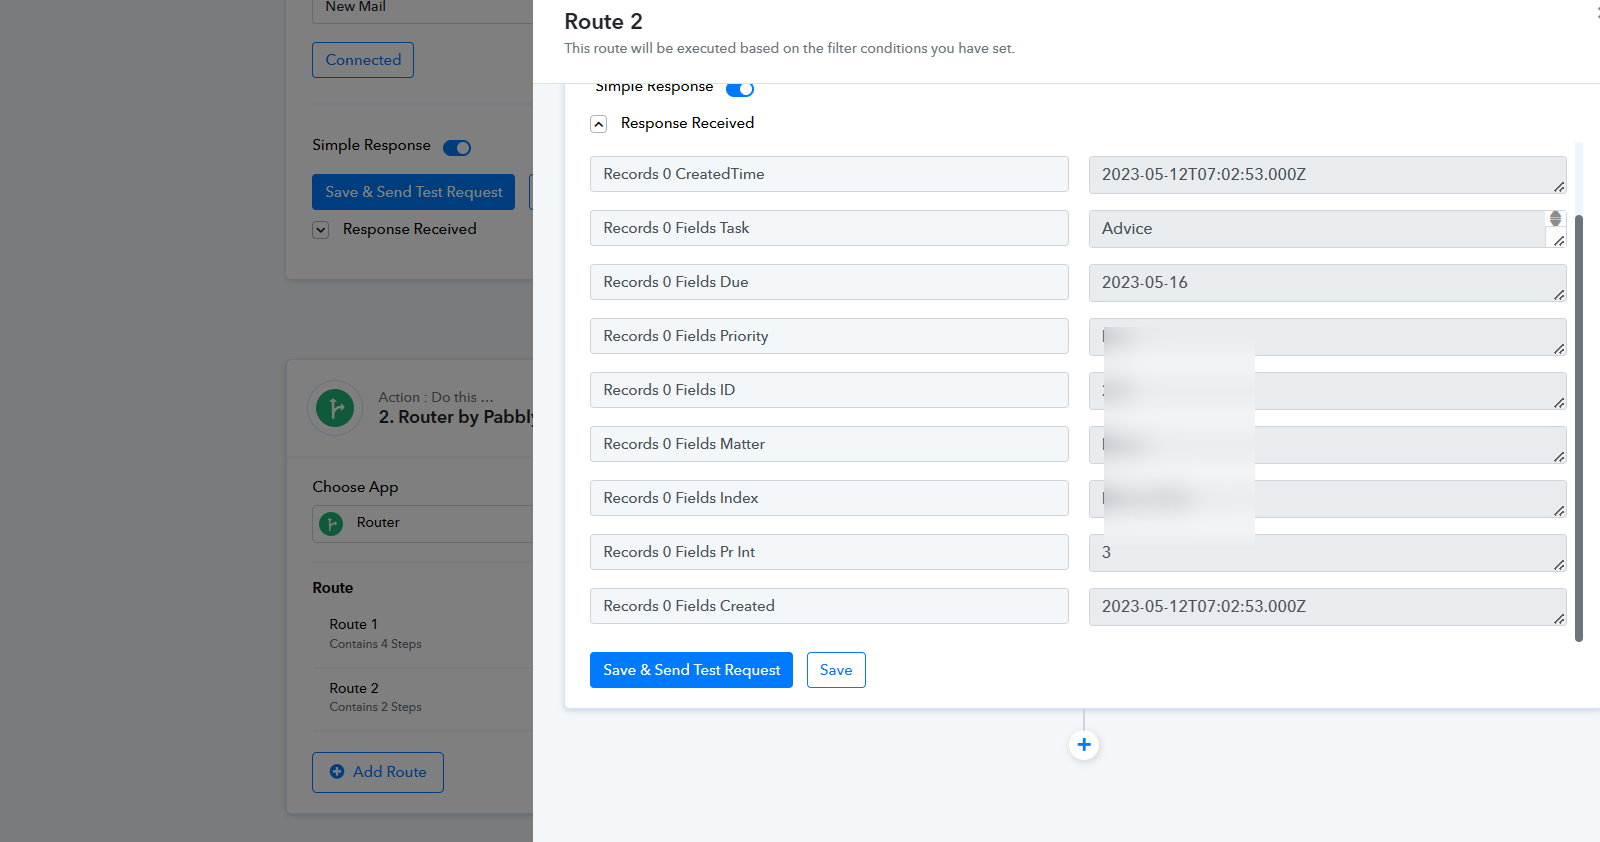Click resize handle of Fields Pr Int value
The image size is (1600, 842).
[x=1558, y=565]
